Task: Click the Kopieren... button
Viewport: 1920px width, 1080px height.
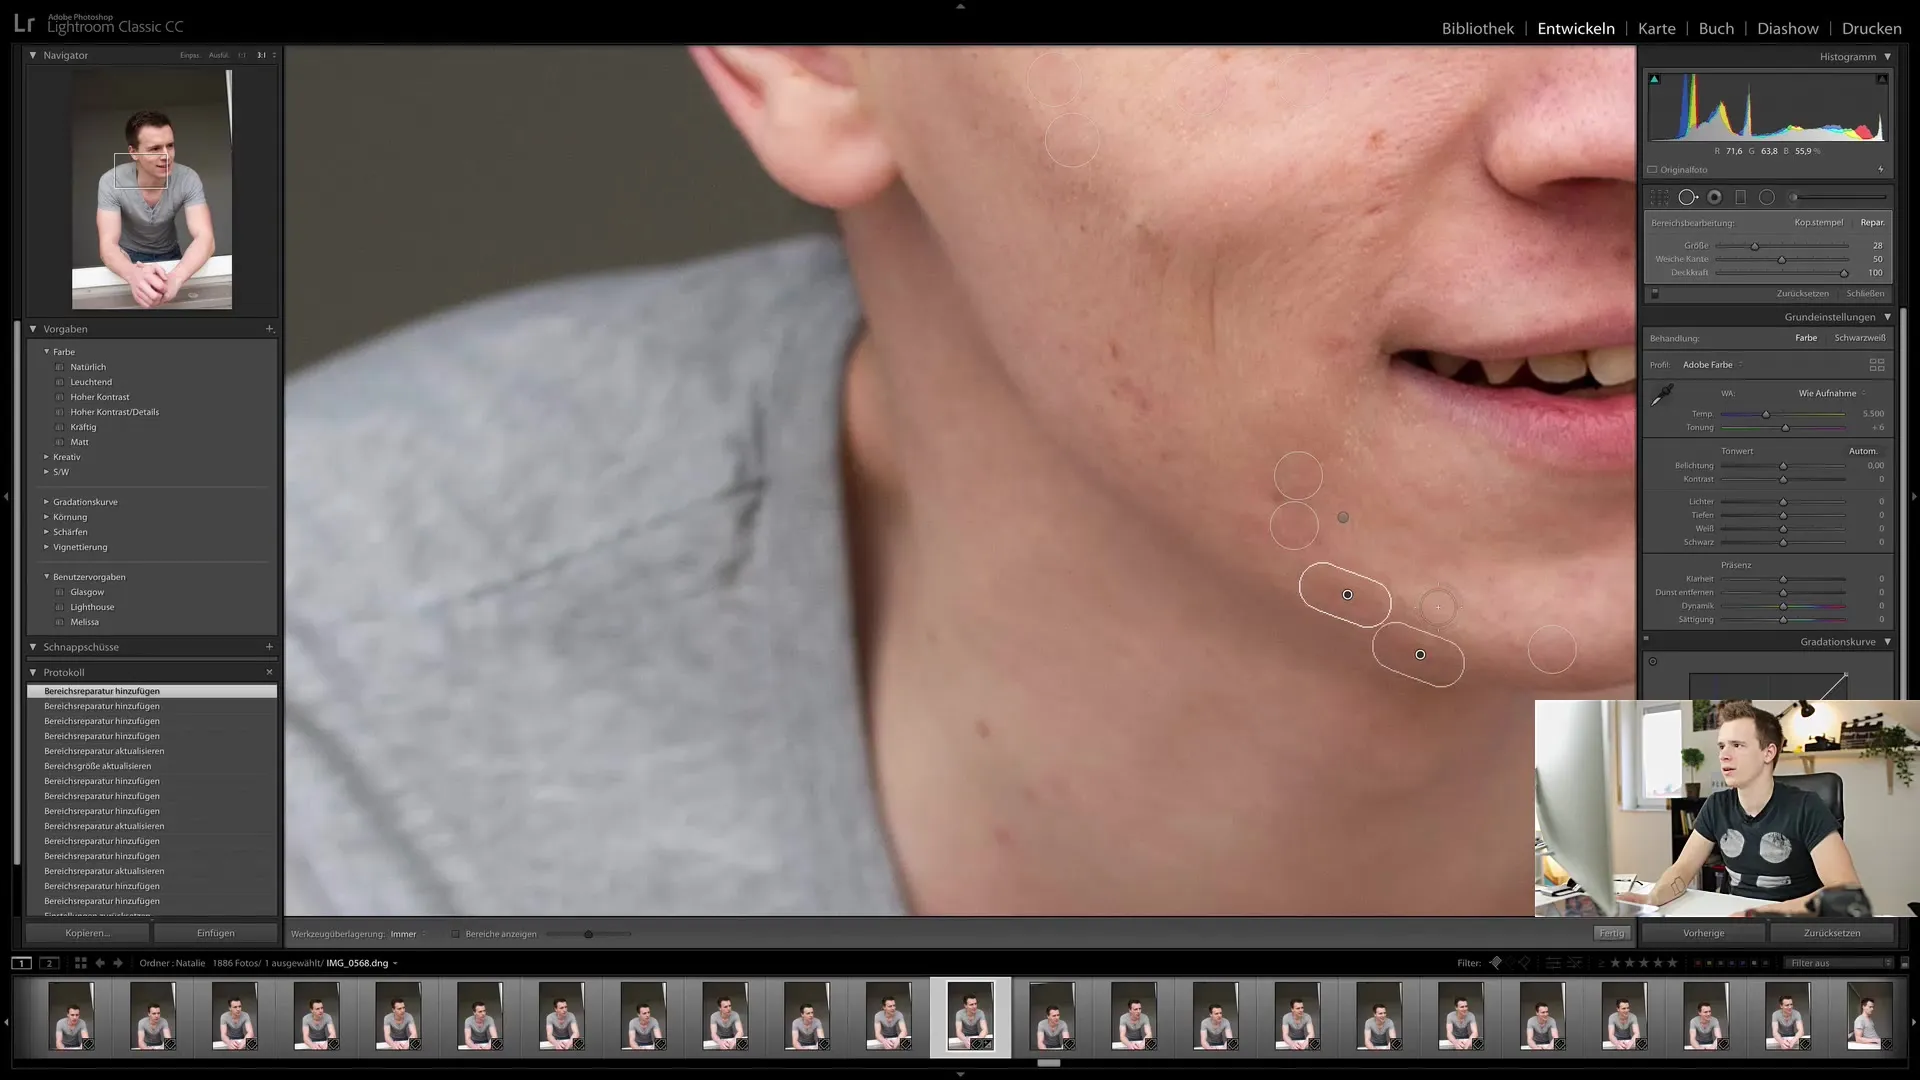Action: pyautogui.click(x=88, y=933)
